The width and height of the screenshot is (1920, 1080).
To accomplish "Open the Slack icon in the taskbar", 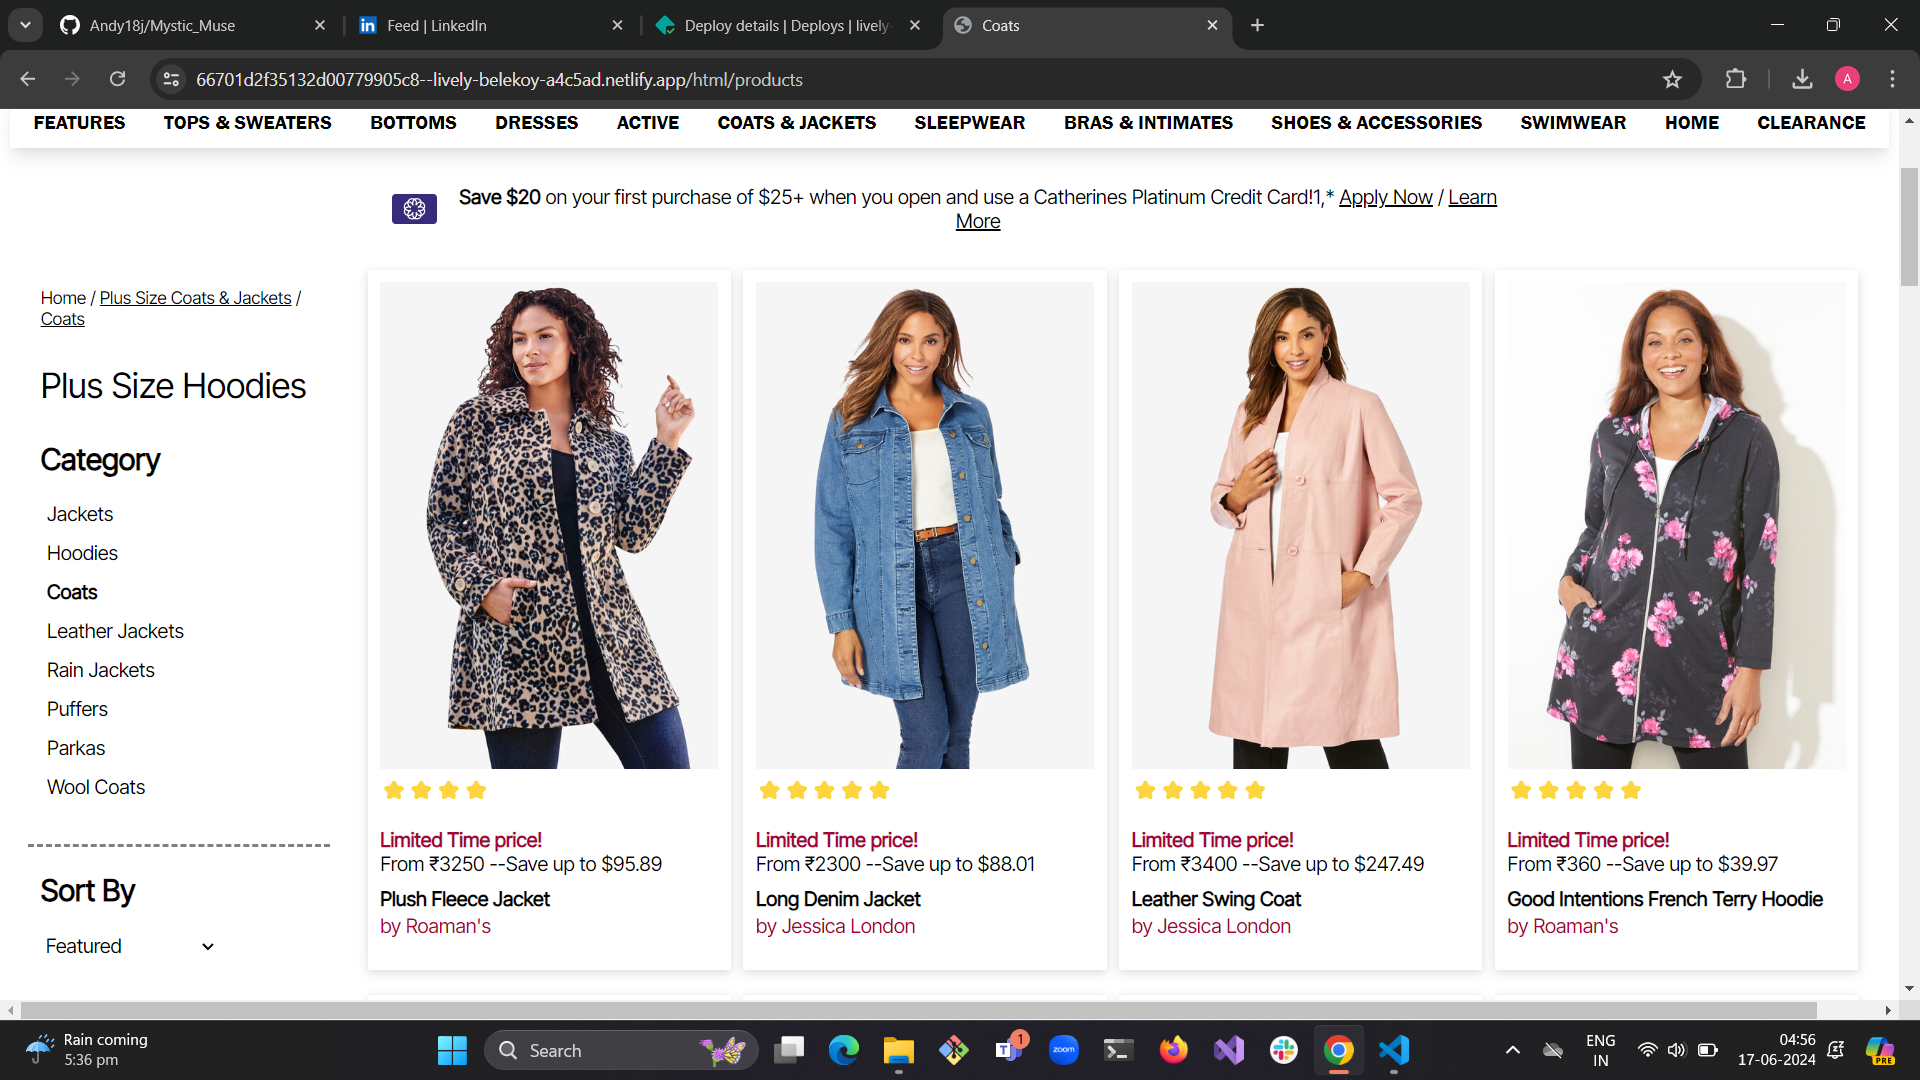I will pyautogui.click(x=1284, y=1050).
